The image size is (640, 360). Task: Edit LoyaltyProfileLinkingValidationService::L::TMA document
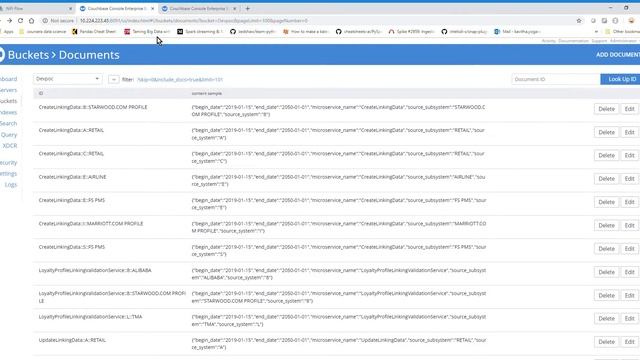click(629, 318)
